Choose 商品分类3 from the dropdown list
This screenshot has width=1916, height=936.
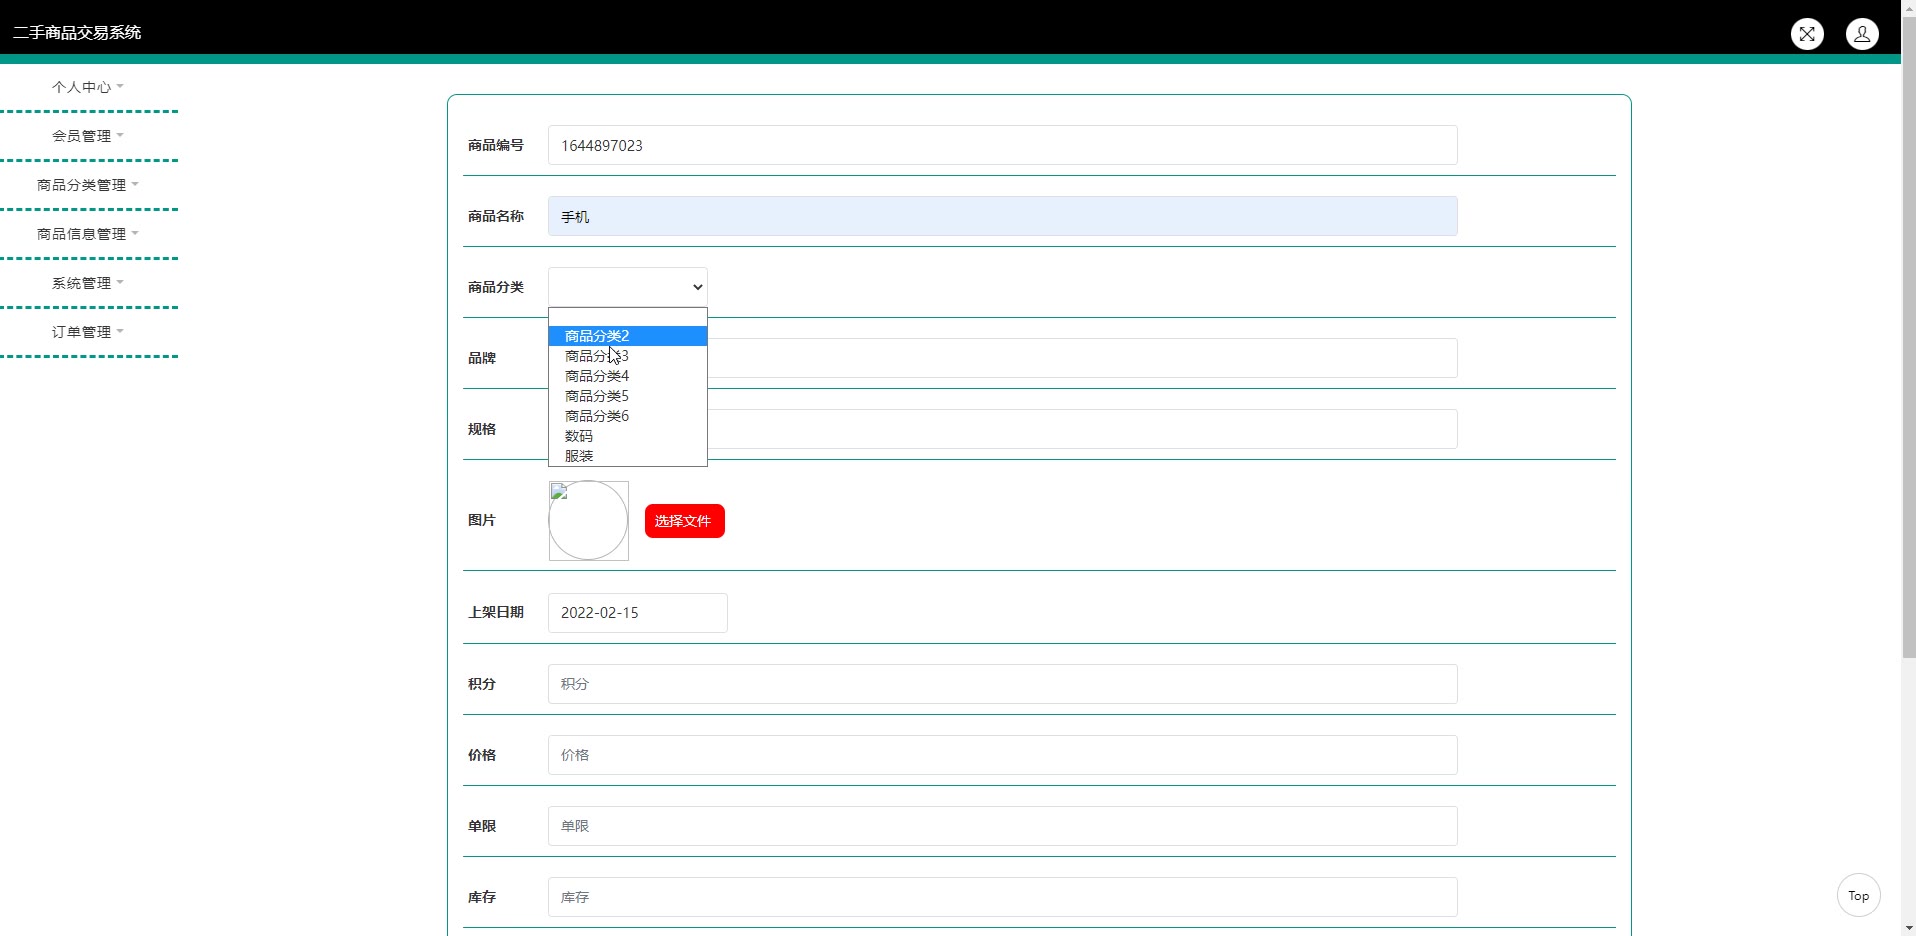point(628,356)
